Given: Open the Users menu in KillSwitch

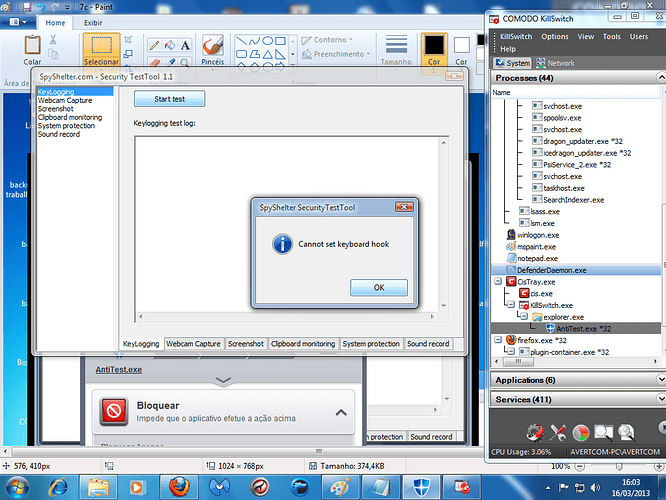Looking at the screenshot, I should click(639, 37).
